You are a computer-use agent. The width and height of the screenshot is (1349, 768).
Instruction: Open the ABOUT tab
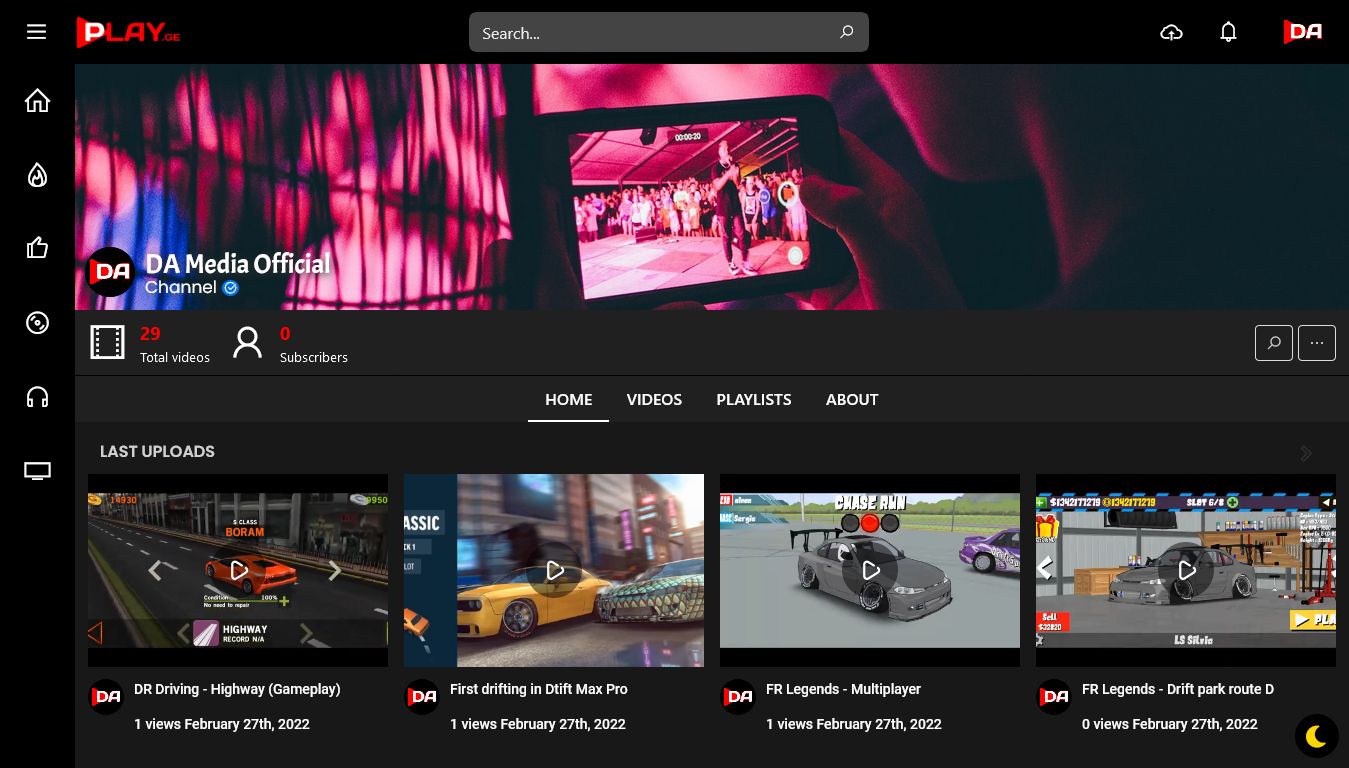[852, 399]
